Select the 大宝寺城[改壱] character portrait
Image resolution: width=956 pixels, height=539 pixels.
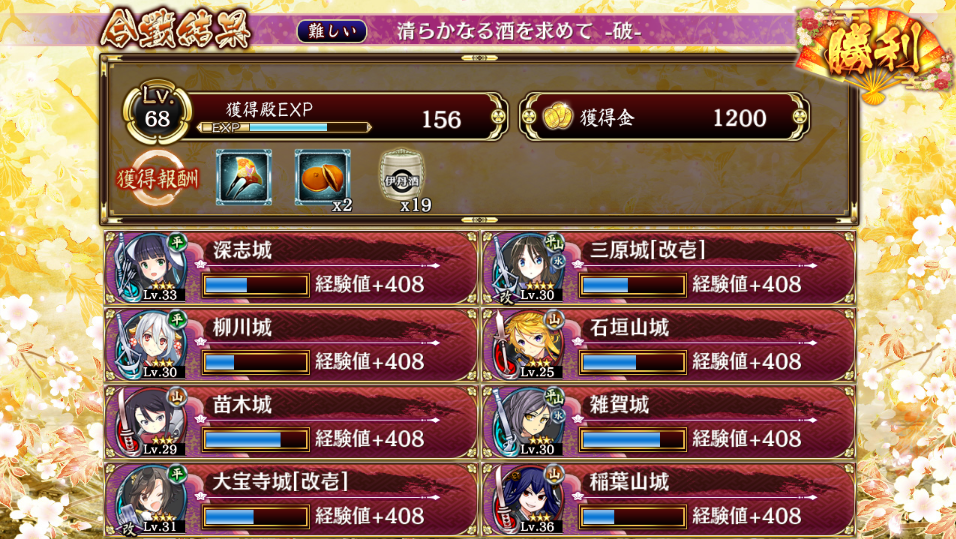point(150,499)
